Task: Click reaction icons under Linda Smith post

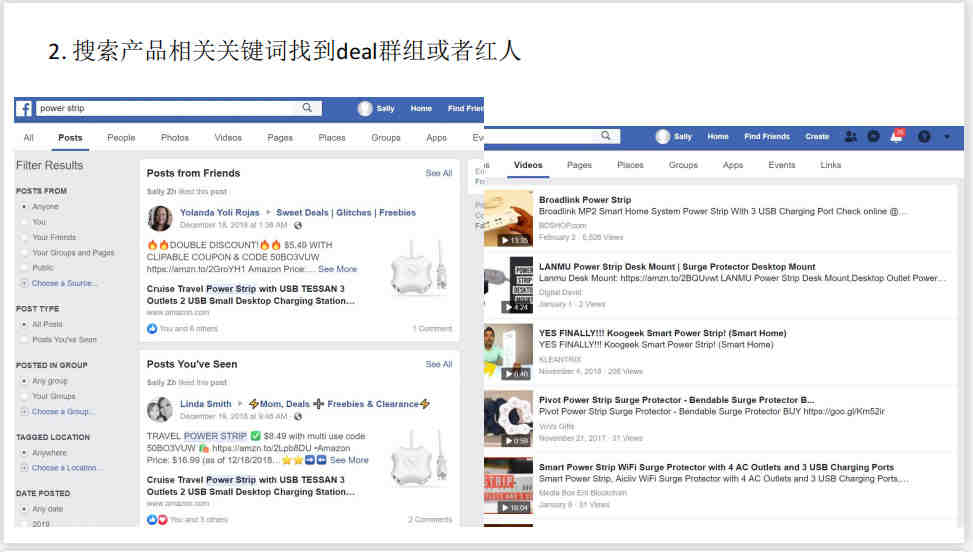Action: coord(157,519)
